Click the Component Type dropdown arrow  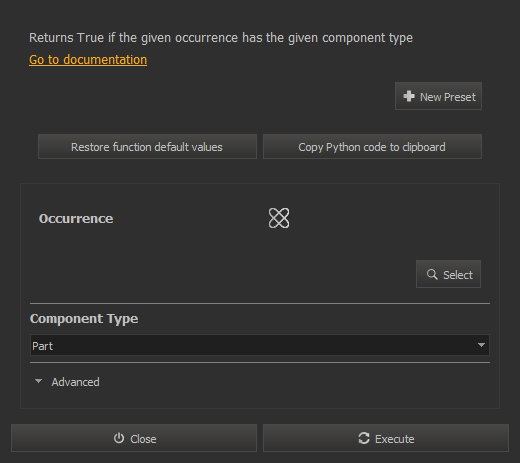click(481, 345)
